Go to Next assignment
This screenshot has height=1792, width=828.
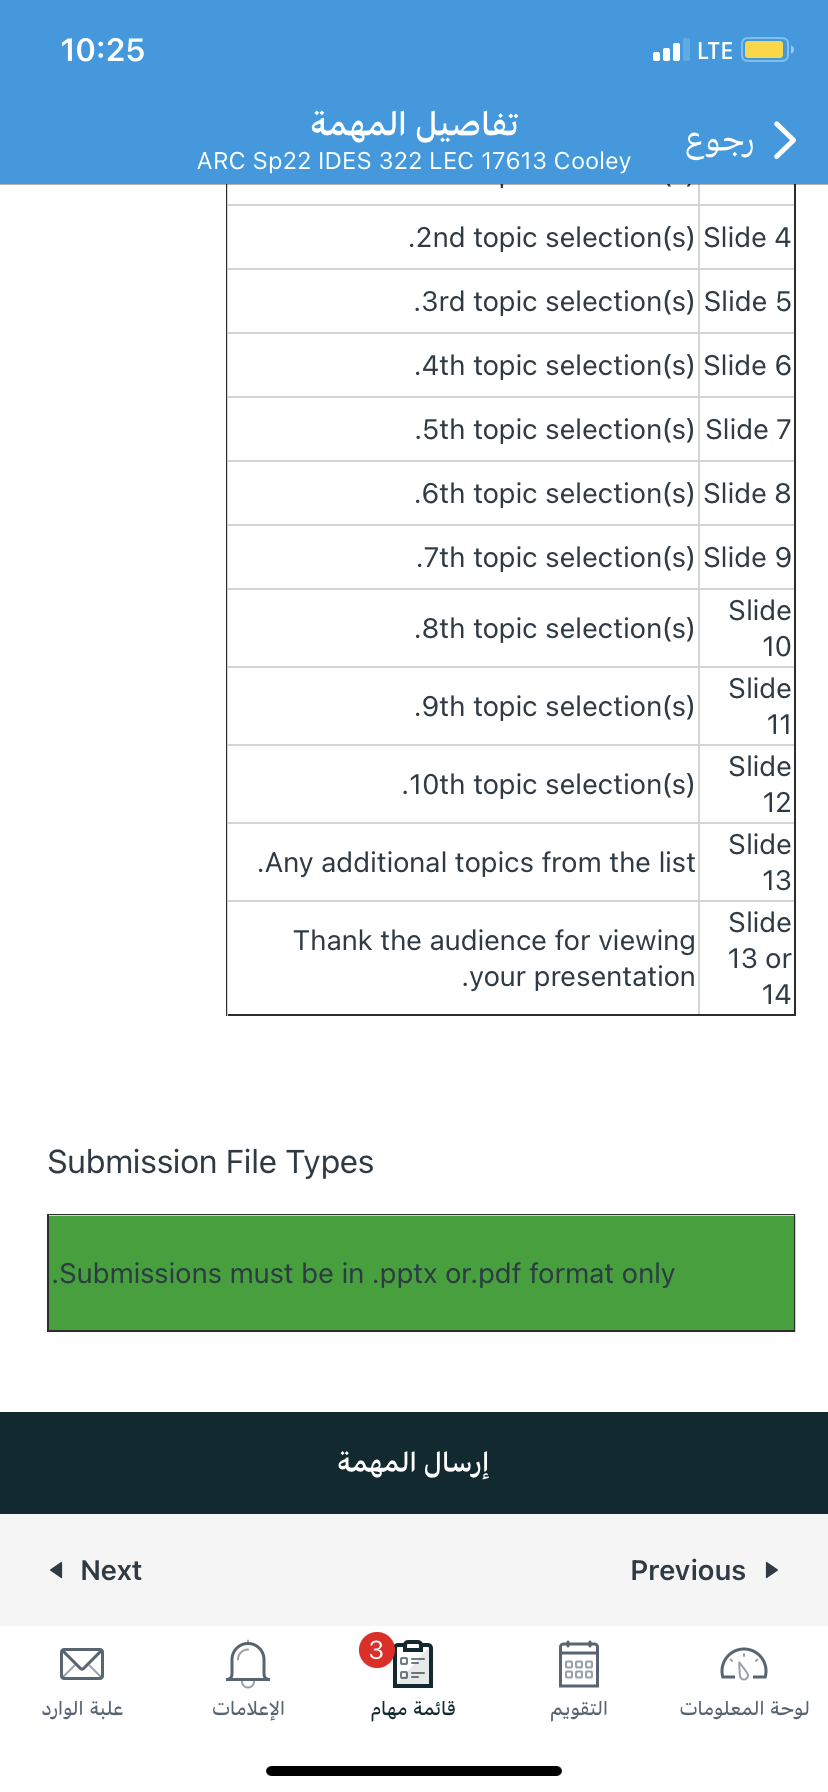tap(111, 1570)
